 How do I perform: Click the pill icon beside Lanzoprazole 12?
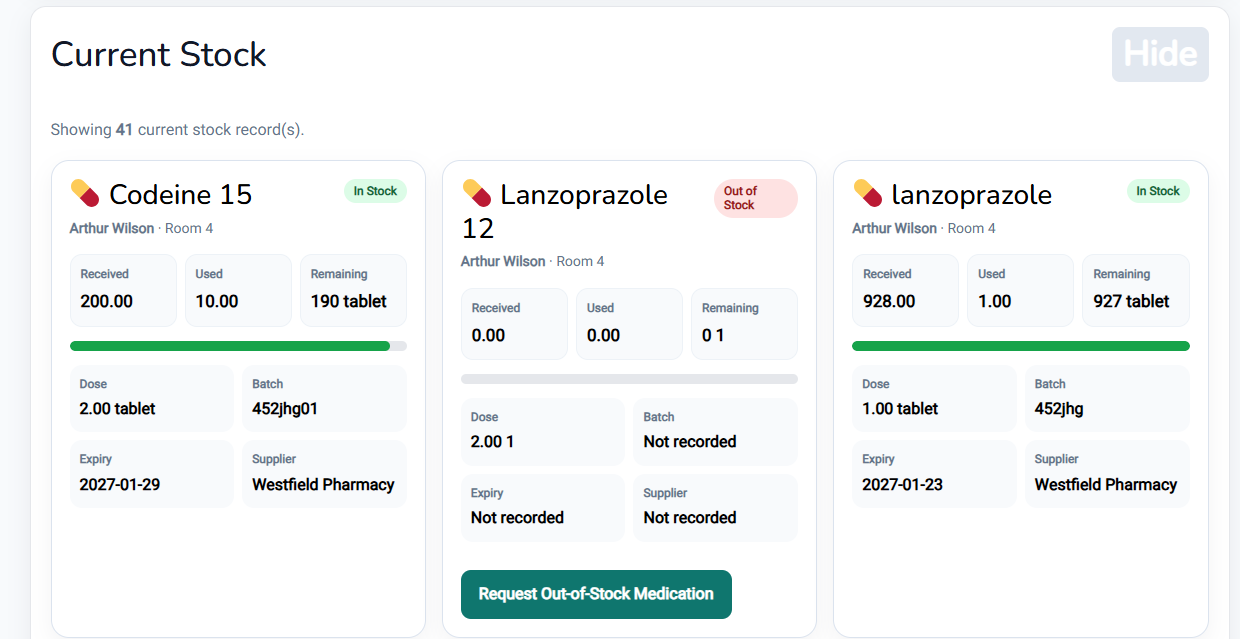(x=477, y=193)
